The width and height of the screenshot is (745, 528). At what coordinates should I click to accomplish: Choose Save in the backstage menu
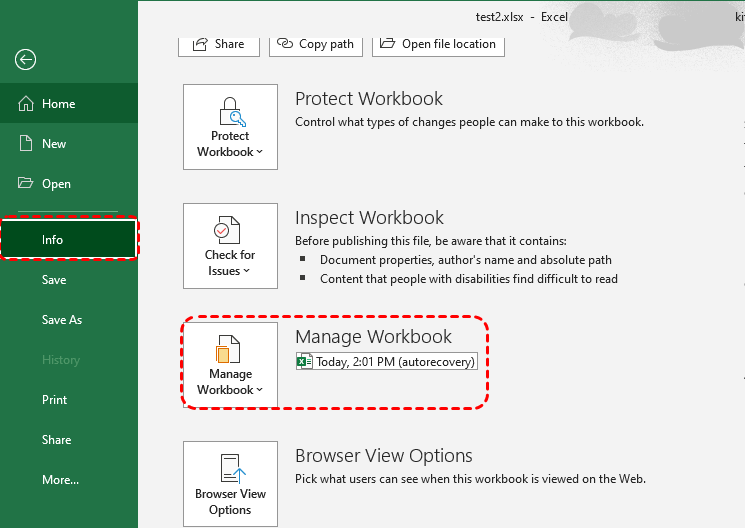54,280
